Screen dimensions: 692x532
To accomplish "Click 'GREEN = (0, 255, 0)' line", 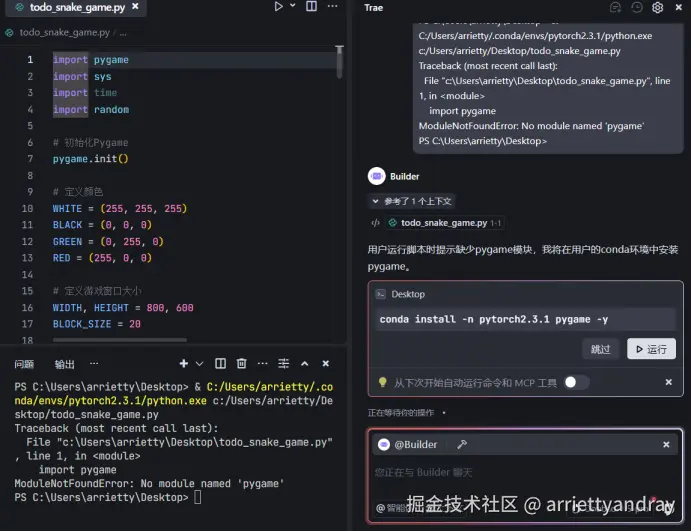I will pos(108,241).
